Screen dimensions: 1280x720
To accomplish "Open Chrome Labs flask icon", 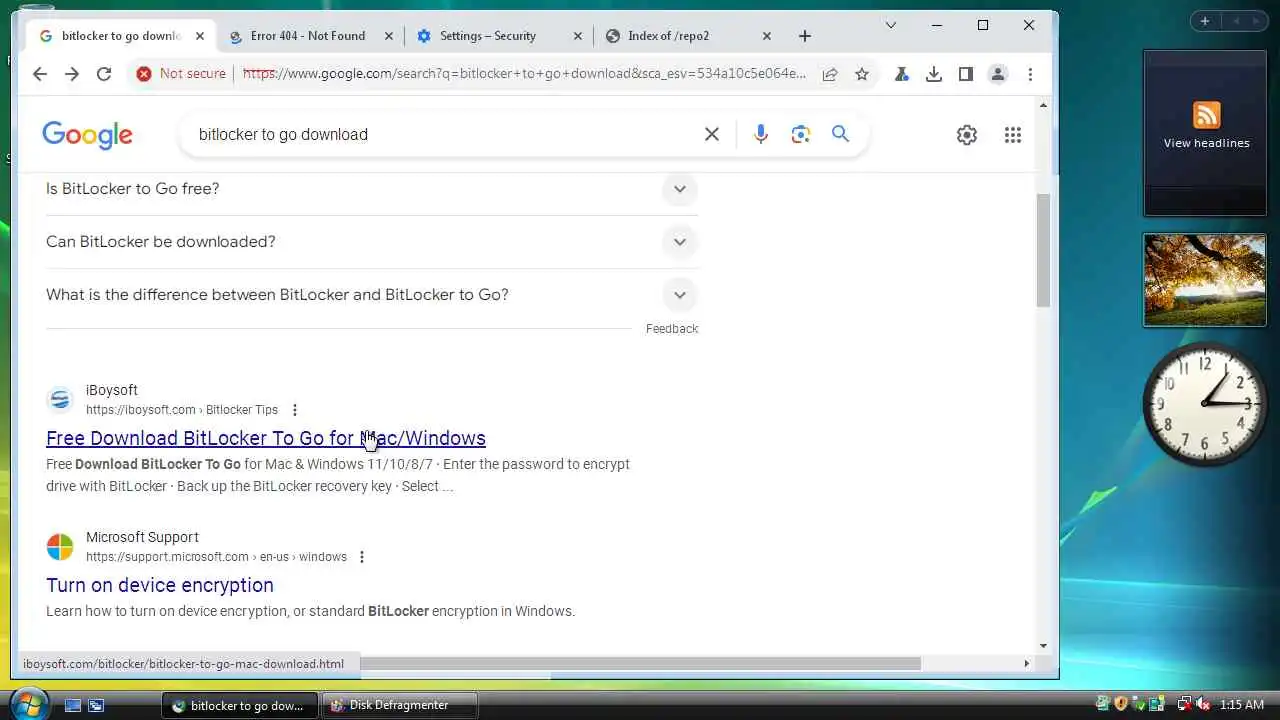I will [902, 74].
